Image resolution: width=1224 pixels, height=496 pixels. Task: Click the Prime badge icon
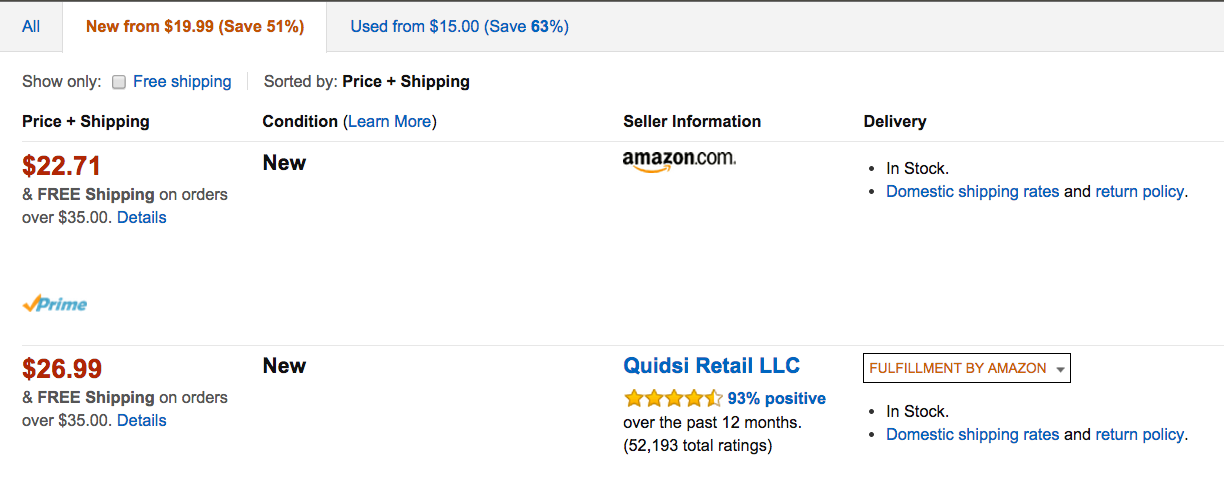55,304
